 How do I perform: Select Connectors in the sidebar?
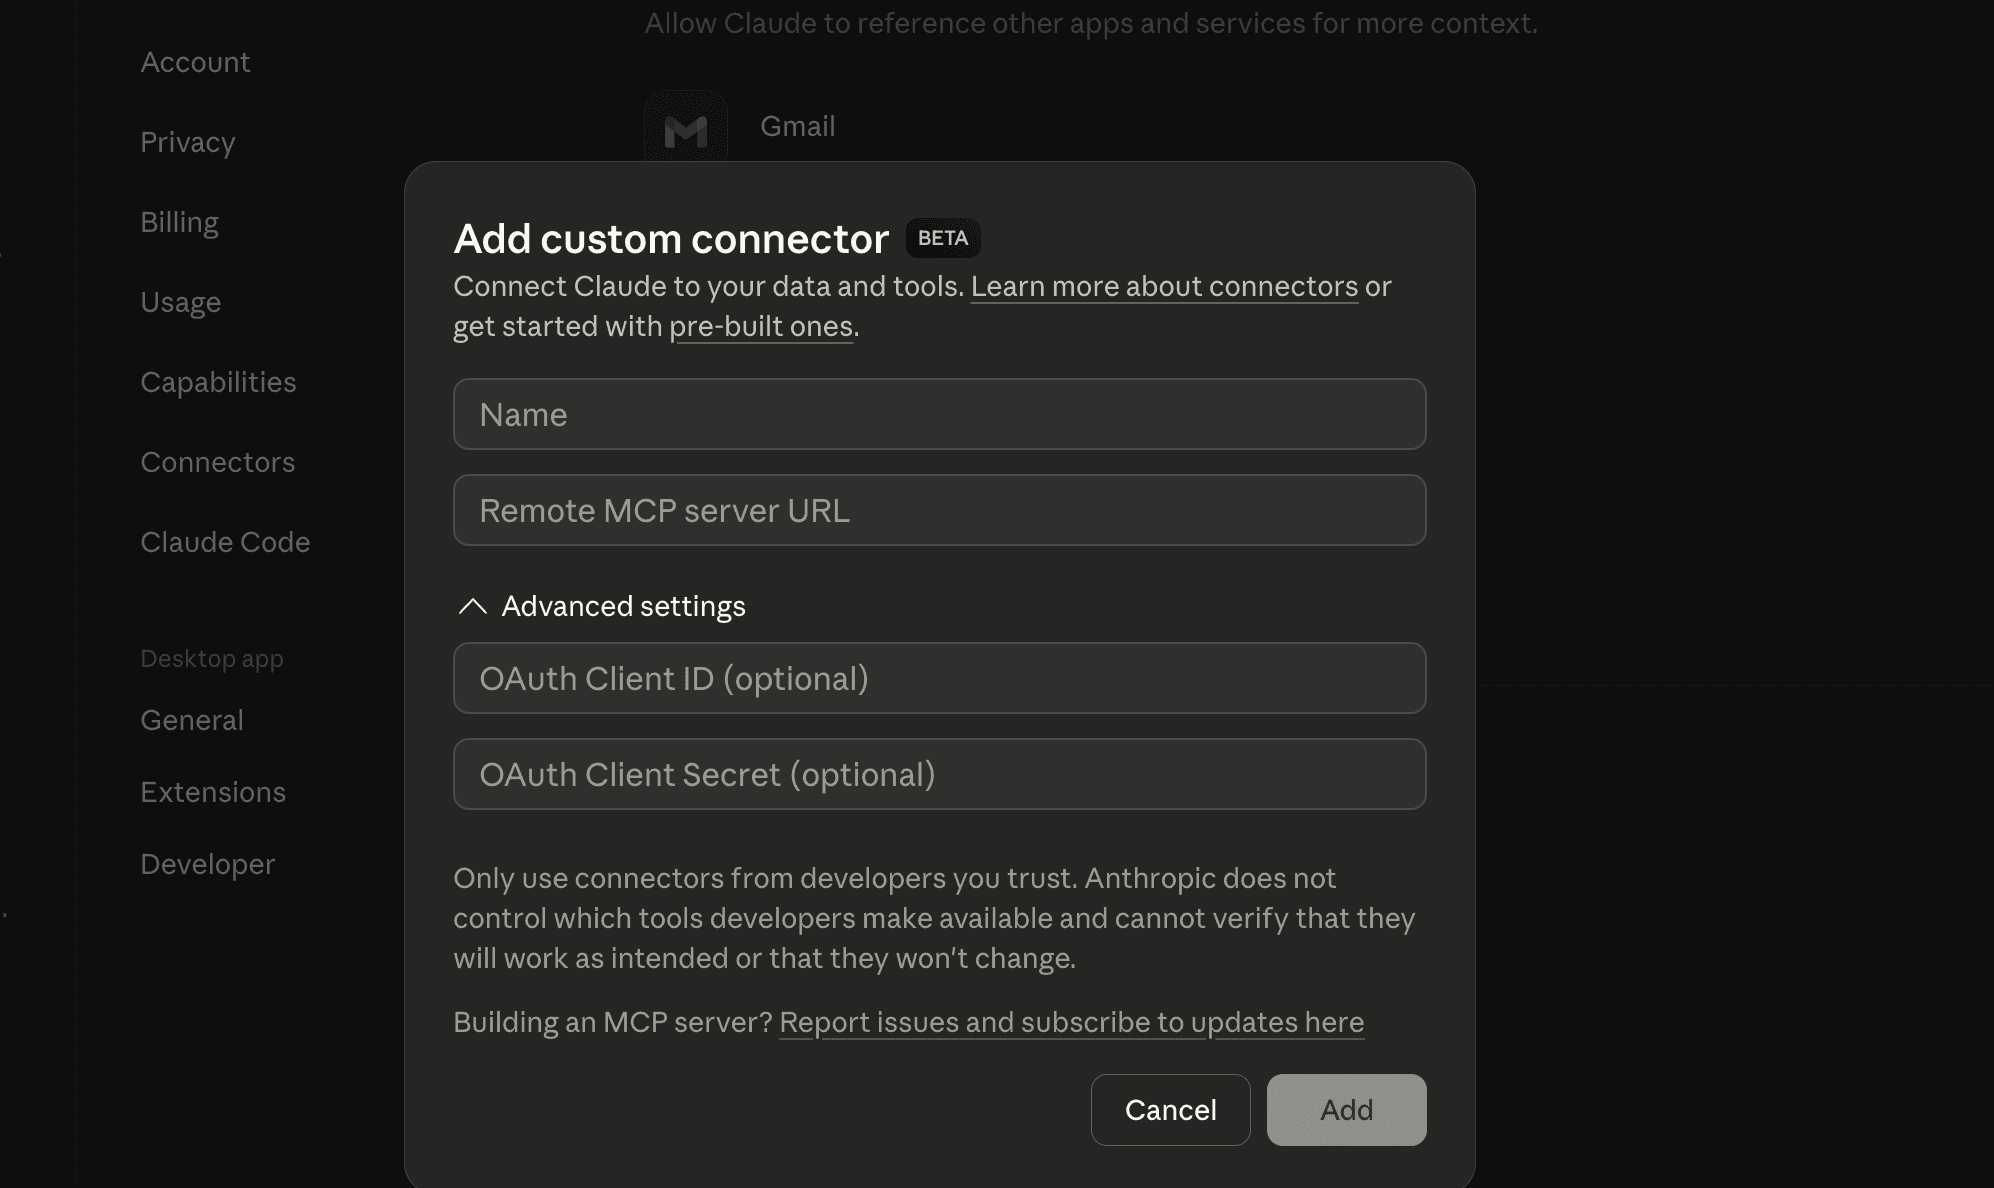click(x=217, y=462)
